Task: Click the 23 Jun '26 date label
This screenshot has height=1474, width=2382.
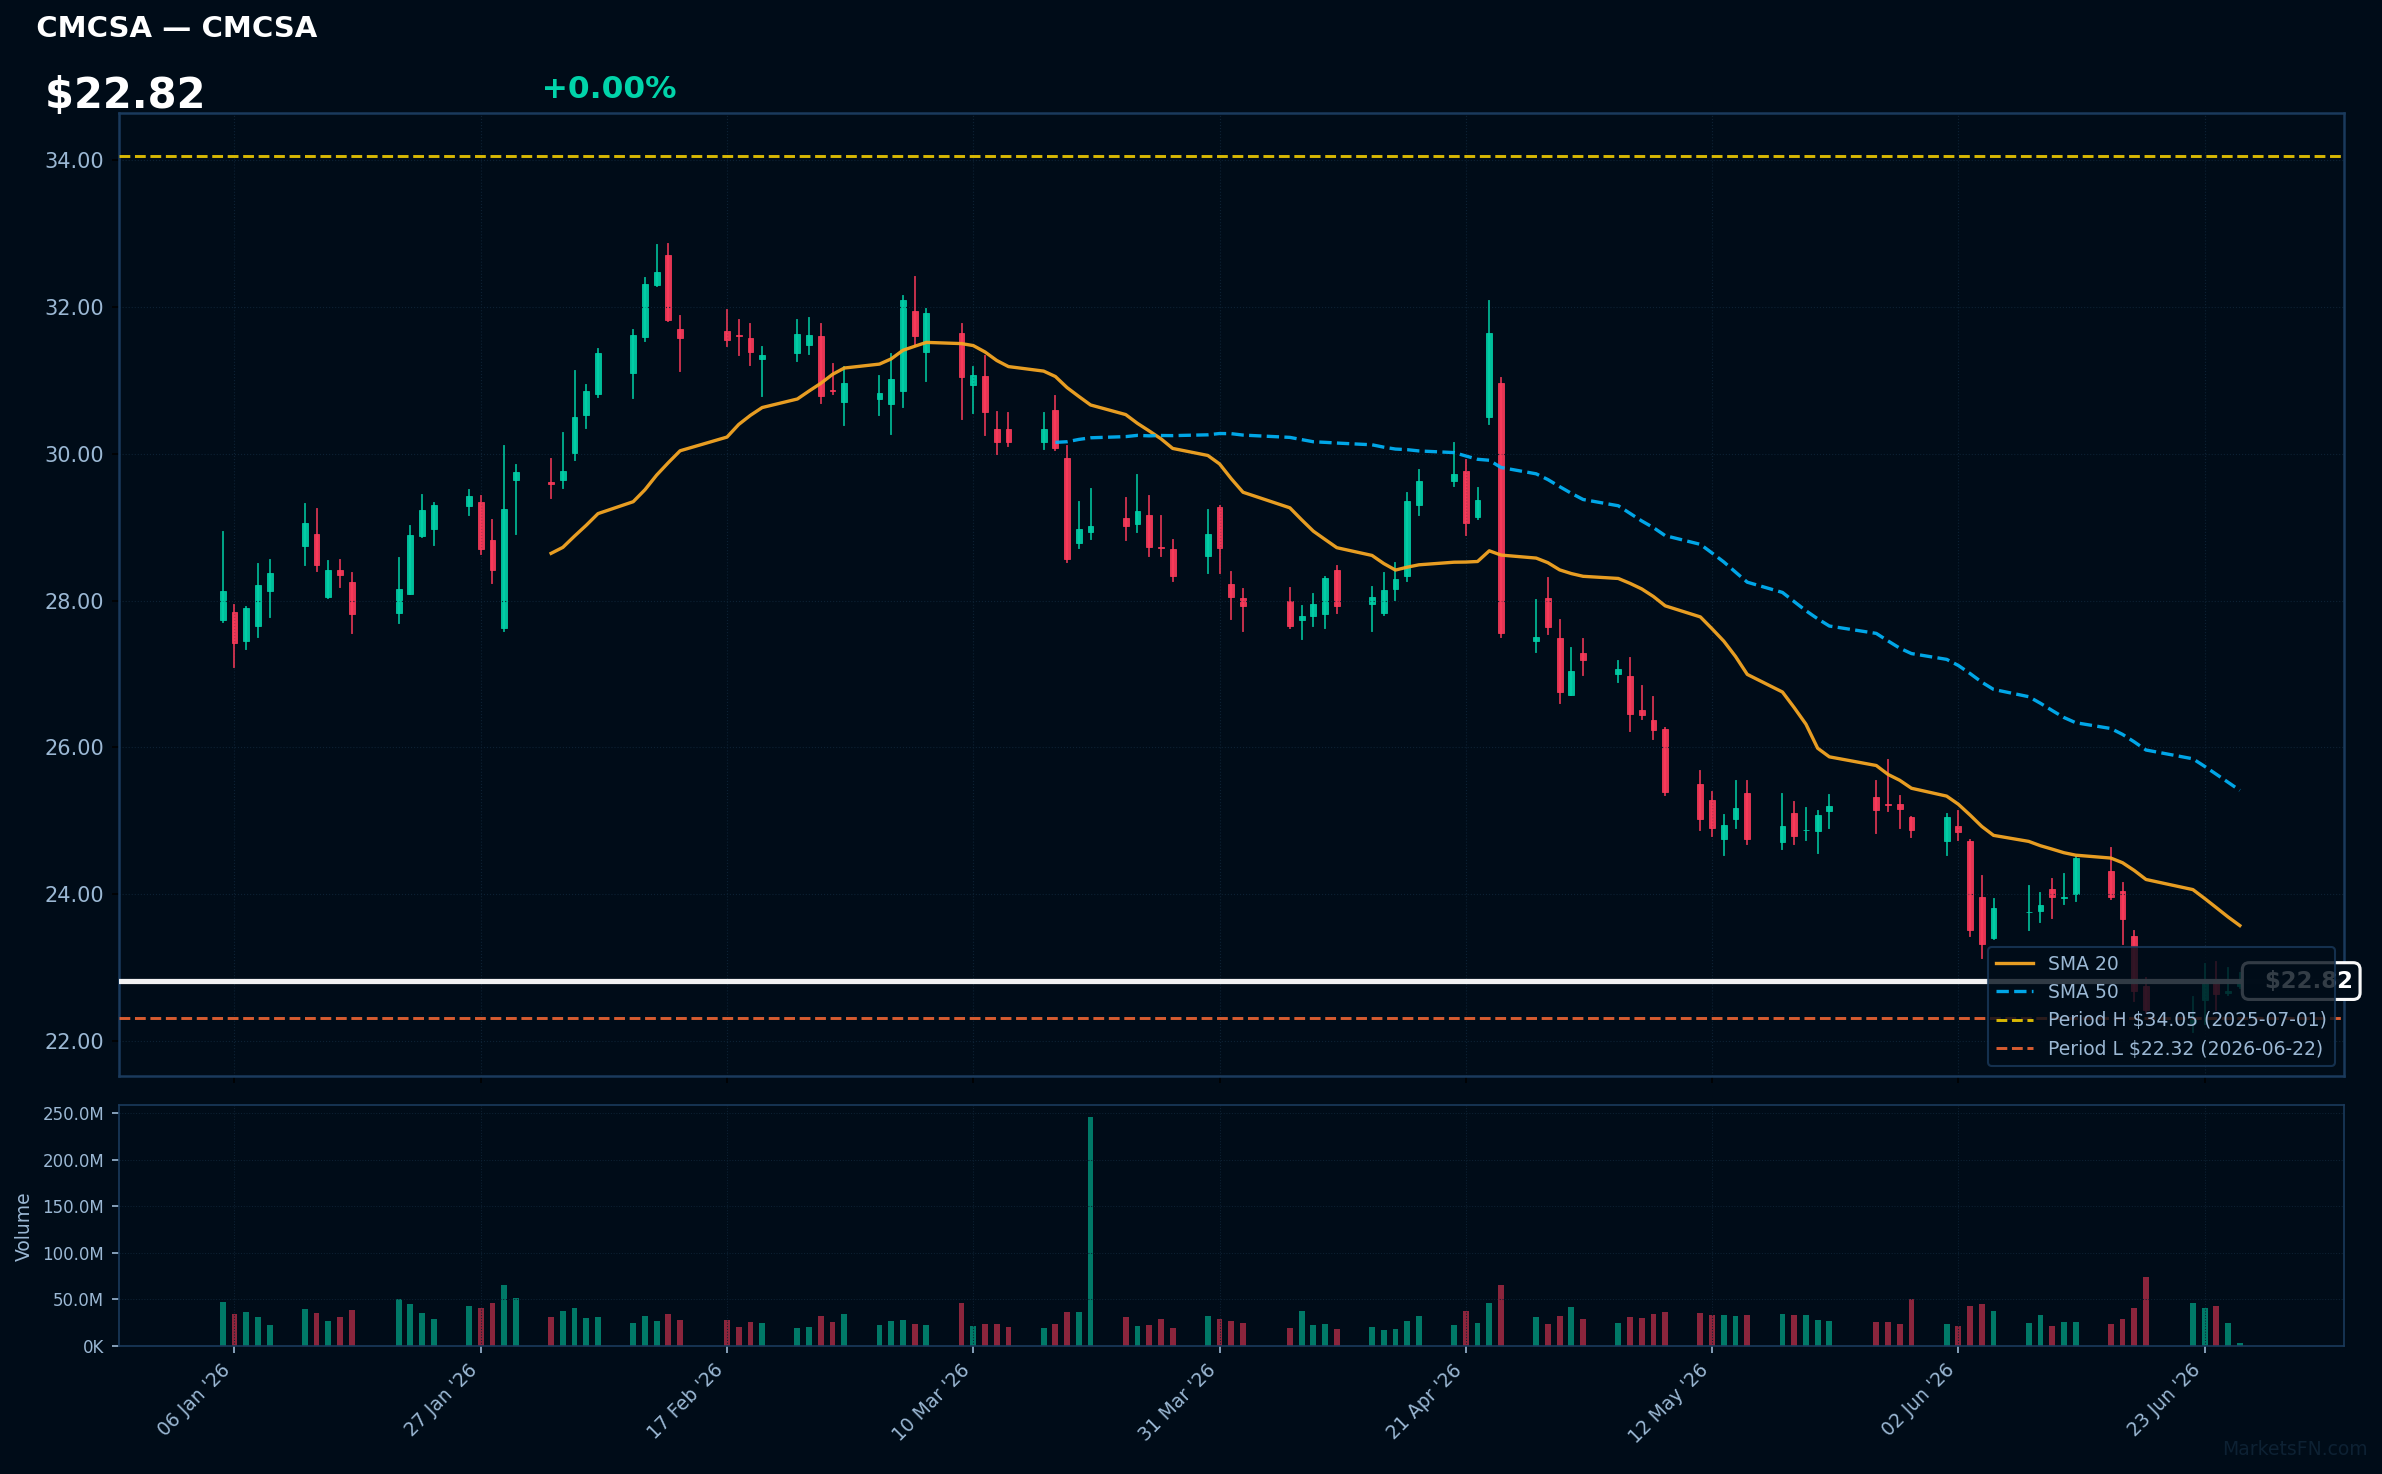Action: [x=2163, y=1399]
